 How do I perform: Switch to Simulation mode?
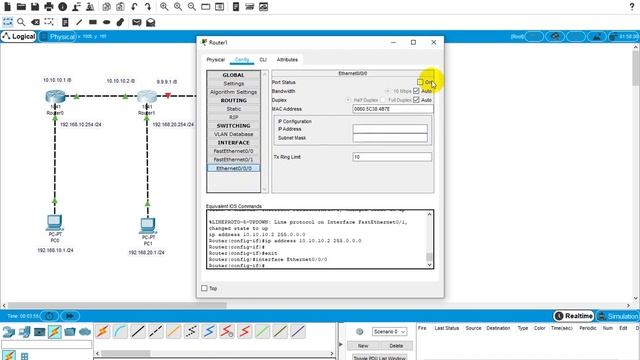click(618, 316)
